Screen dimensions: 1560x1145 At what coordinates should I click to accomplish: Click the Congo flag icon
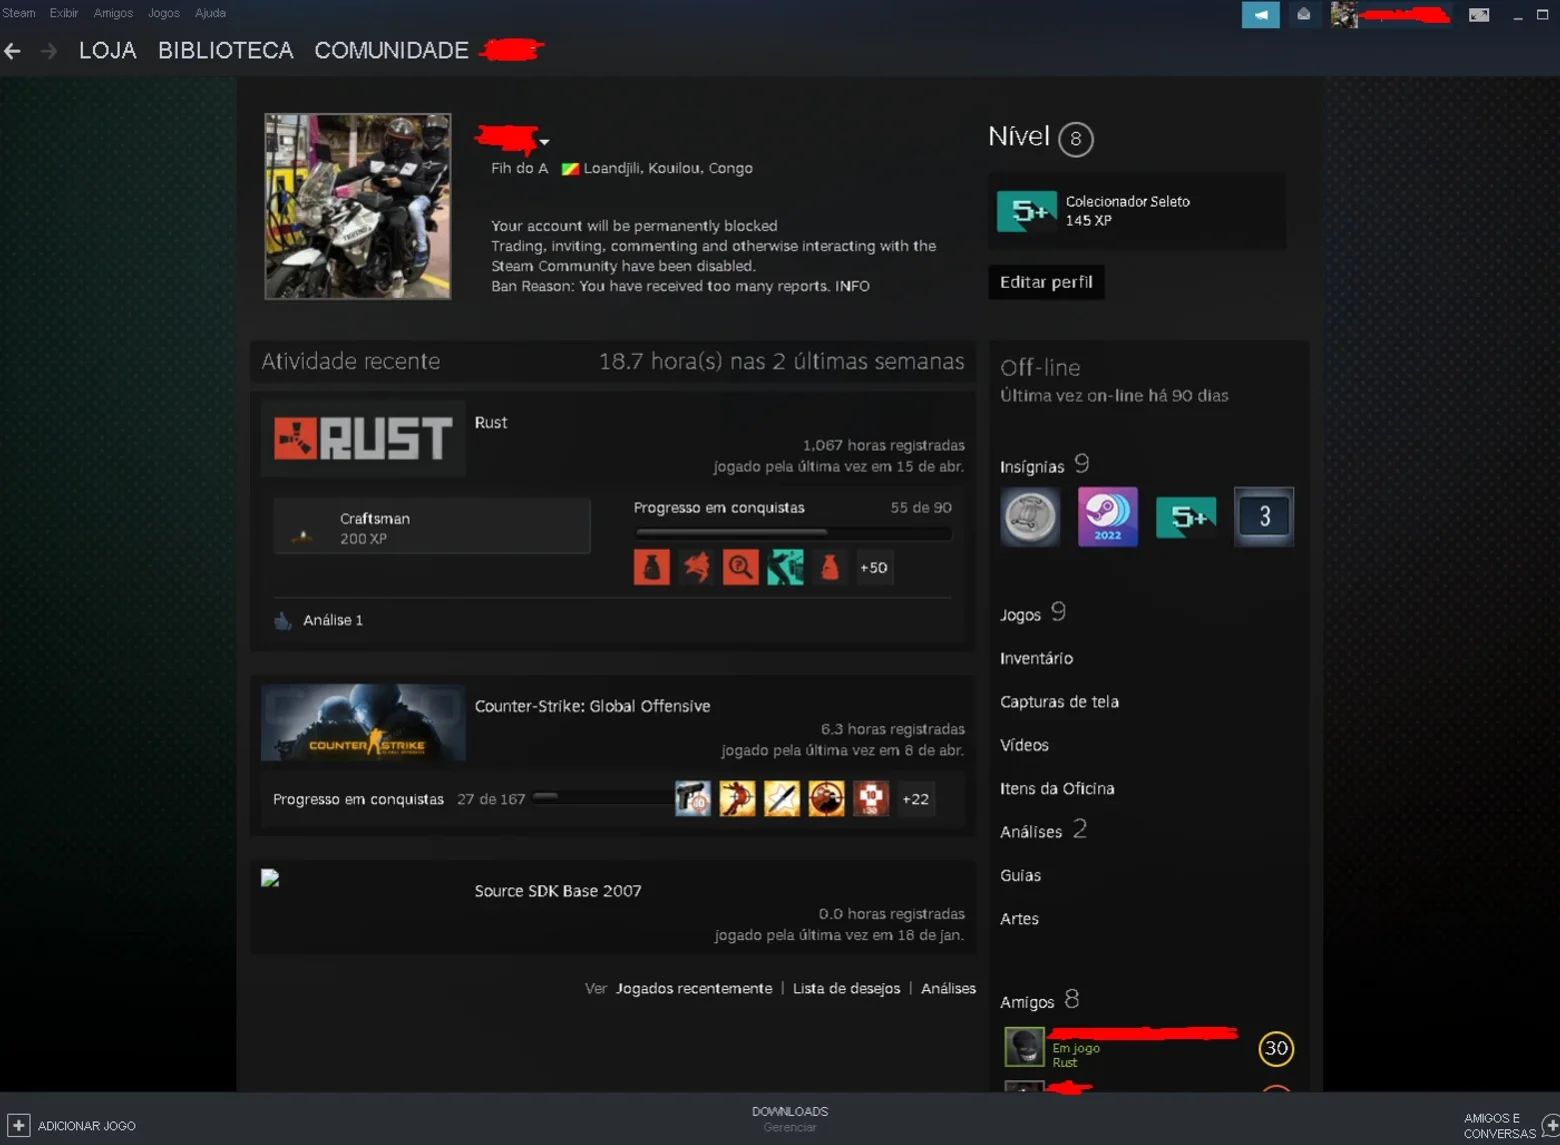pos(570,169)
